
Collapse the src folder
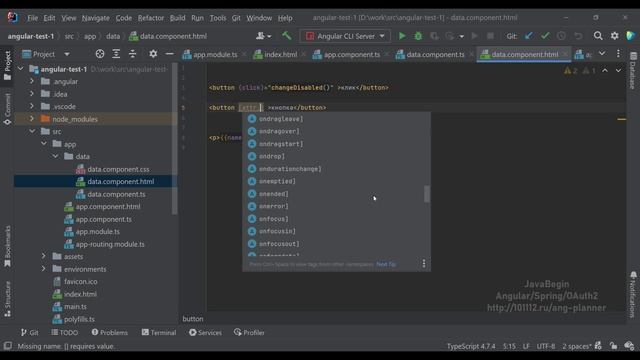[32, 131]
